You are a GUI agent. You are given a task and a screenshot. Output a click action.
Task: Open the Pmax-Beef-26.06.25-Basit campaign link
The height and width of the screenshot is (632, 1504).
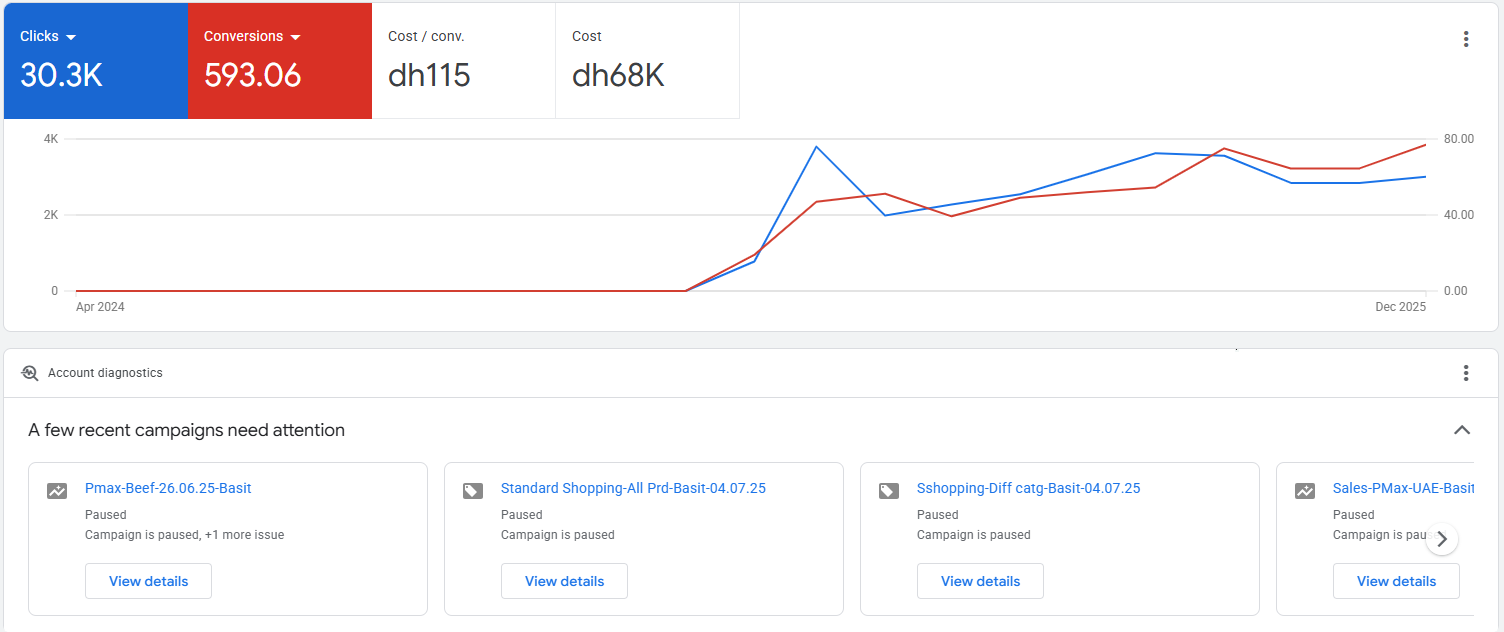click(x=168, y=489)
